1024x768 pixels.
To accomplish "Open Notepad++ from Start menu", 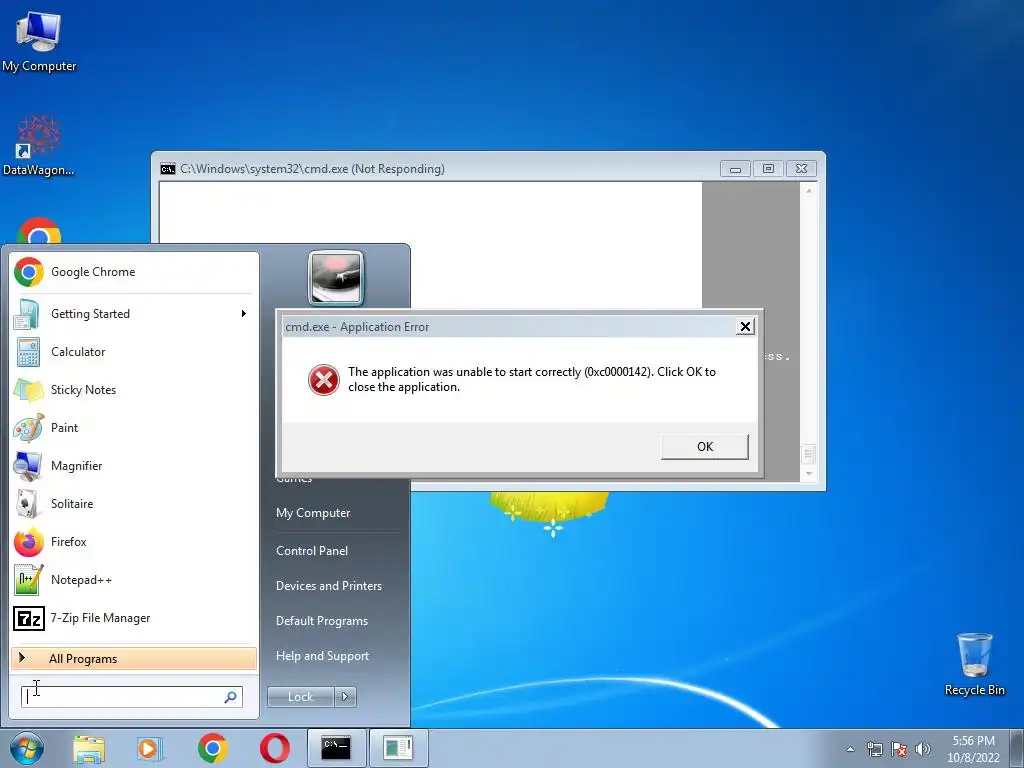I will coord(134,580).
